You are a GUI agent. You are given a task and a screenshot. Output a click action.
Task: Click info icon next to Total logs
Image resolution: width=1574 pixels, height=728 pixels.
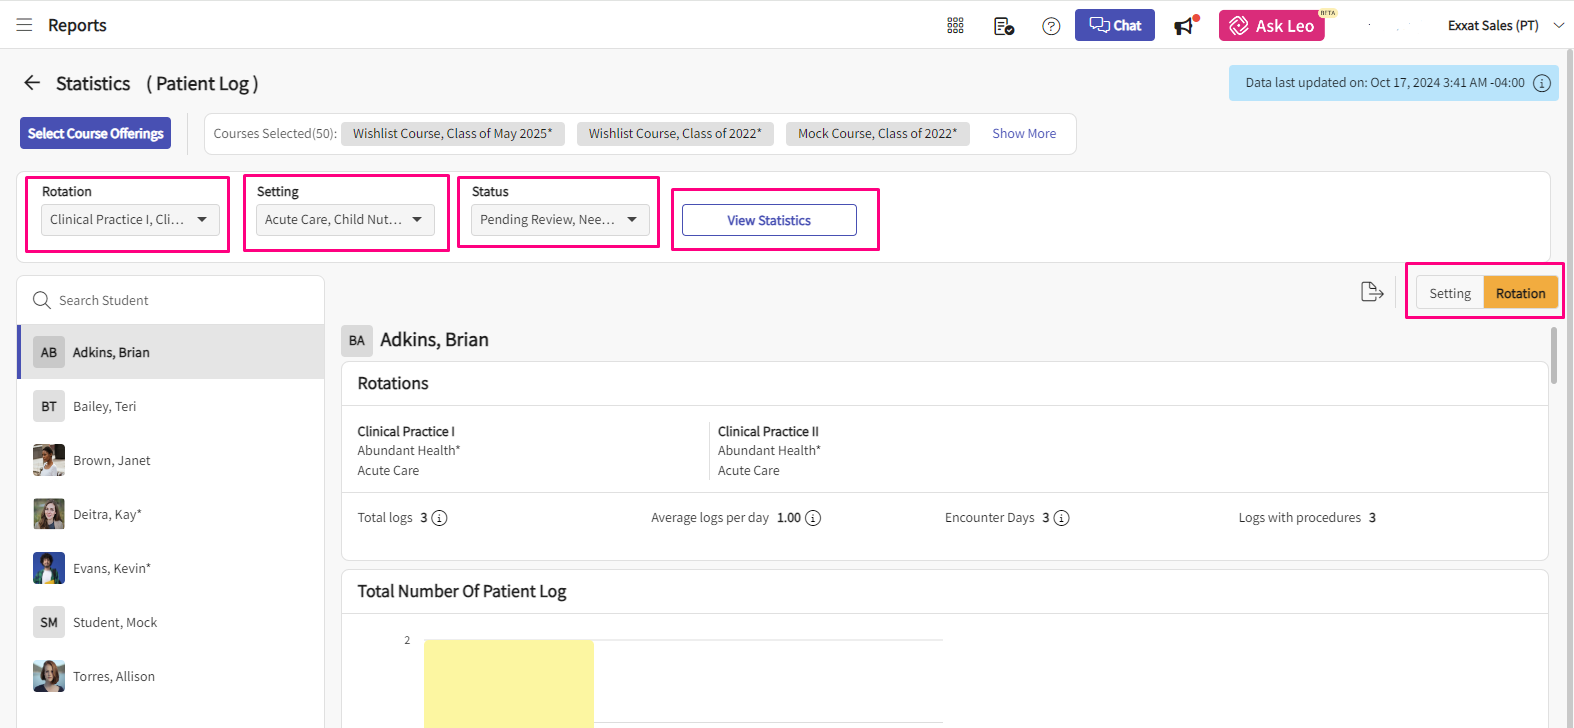point(439,518)
